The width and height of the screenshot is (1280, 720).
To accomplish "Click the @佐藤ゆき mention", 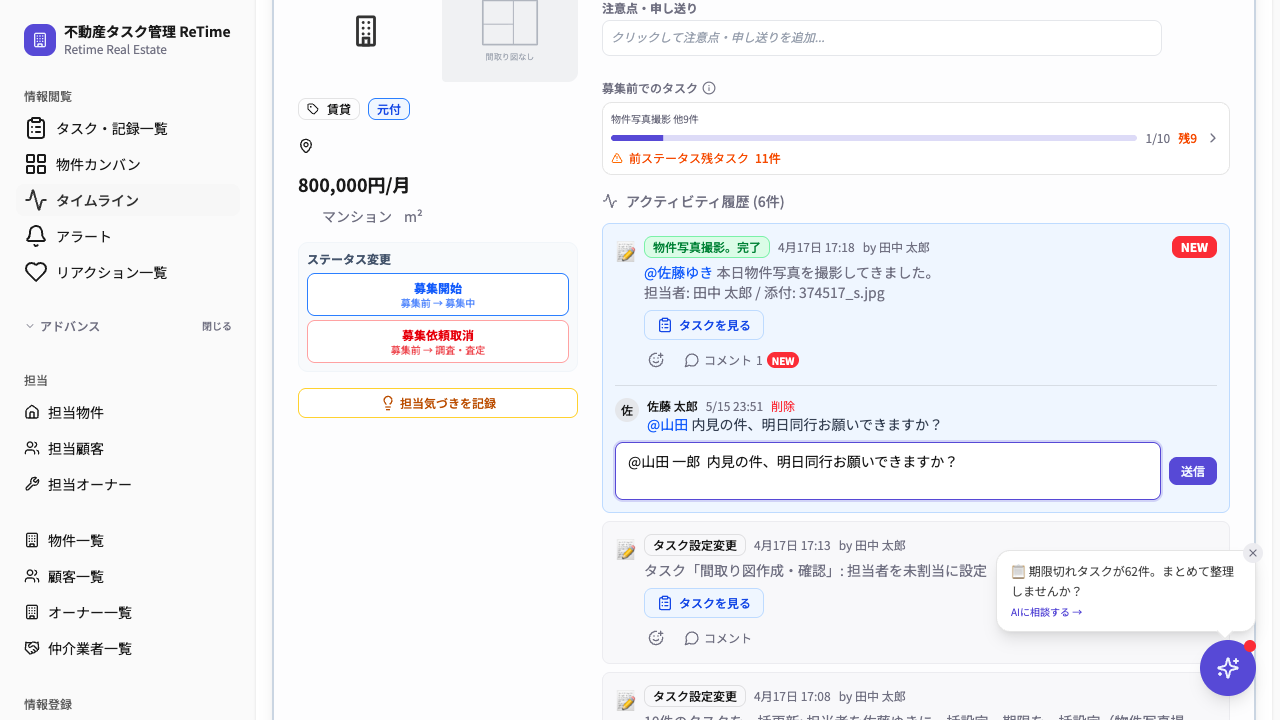I will pos(678,272).
